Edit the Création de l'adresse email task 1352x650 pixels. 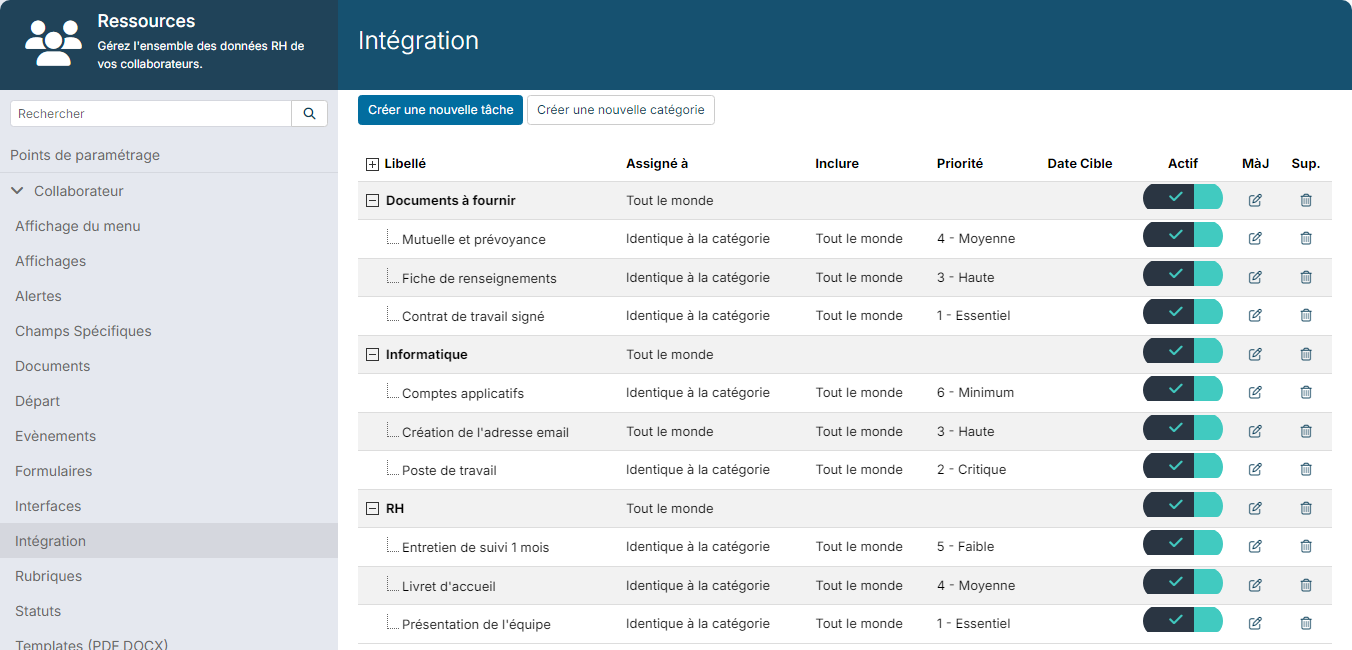[1255, 431]
